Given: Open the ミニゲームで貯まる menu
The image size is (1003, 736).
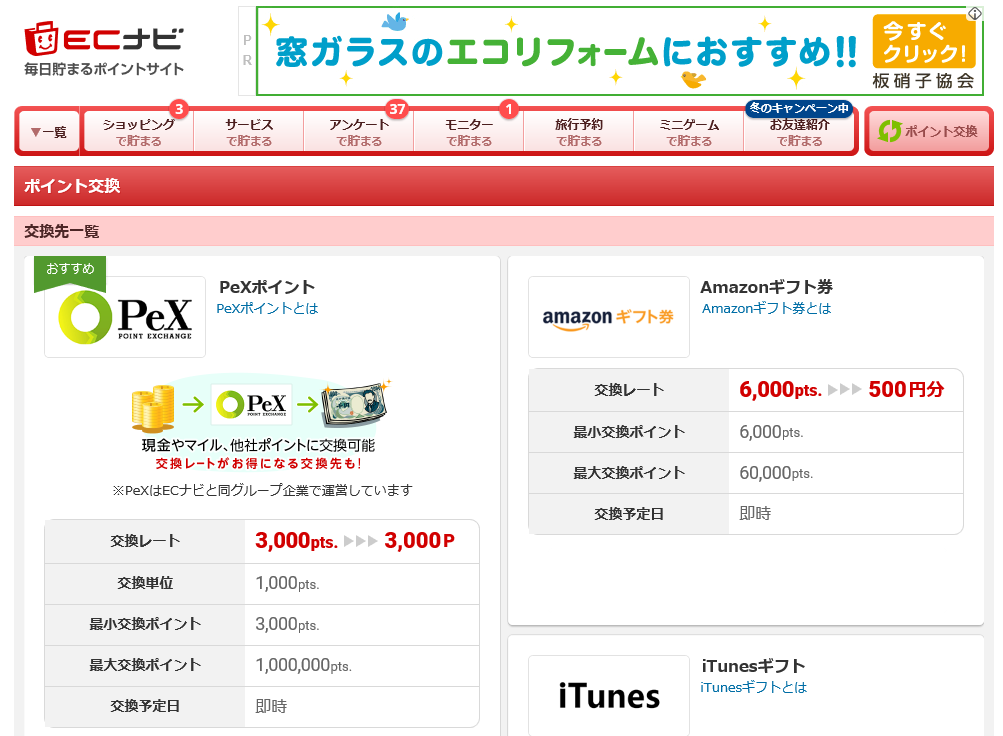Looking at the screenshot, I should point(689,132).
